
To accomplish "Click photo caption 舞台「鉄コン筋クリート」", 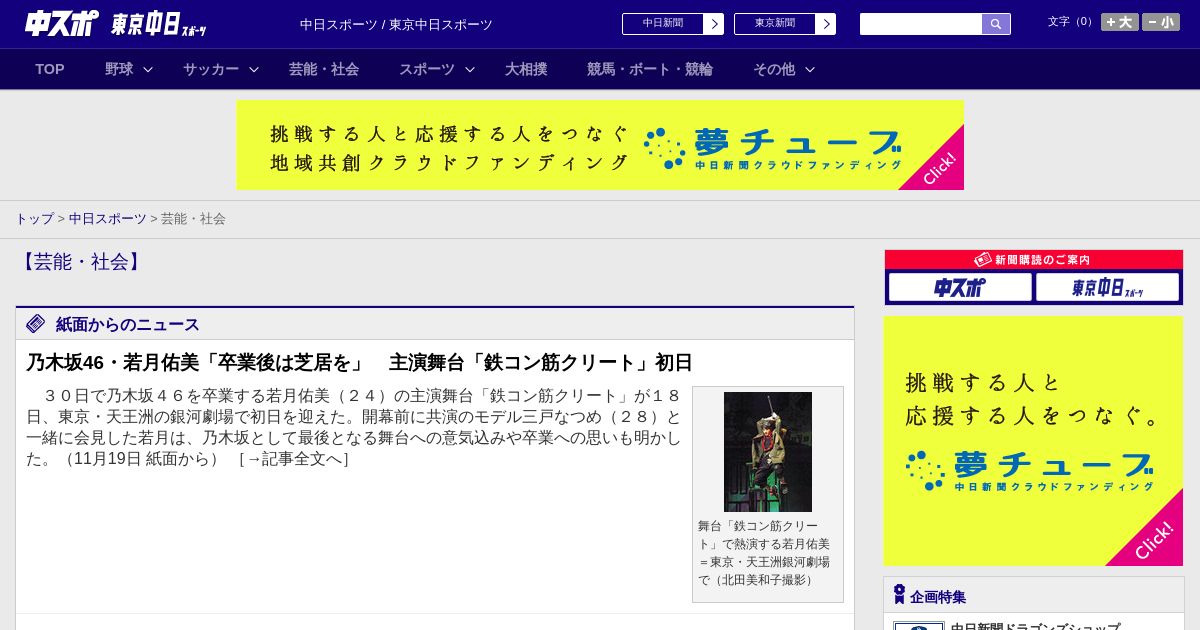I will (765, 553).
